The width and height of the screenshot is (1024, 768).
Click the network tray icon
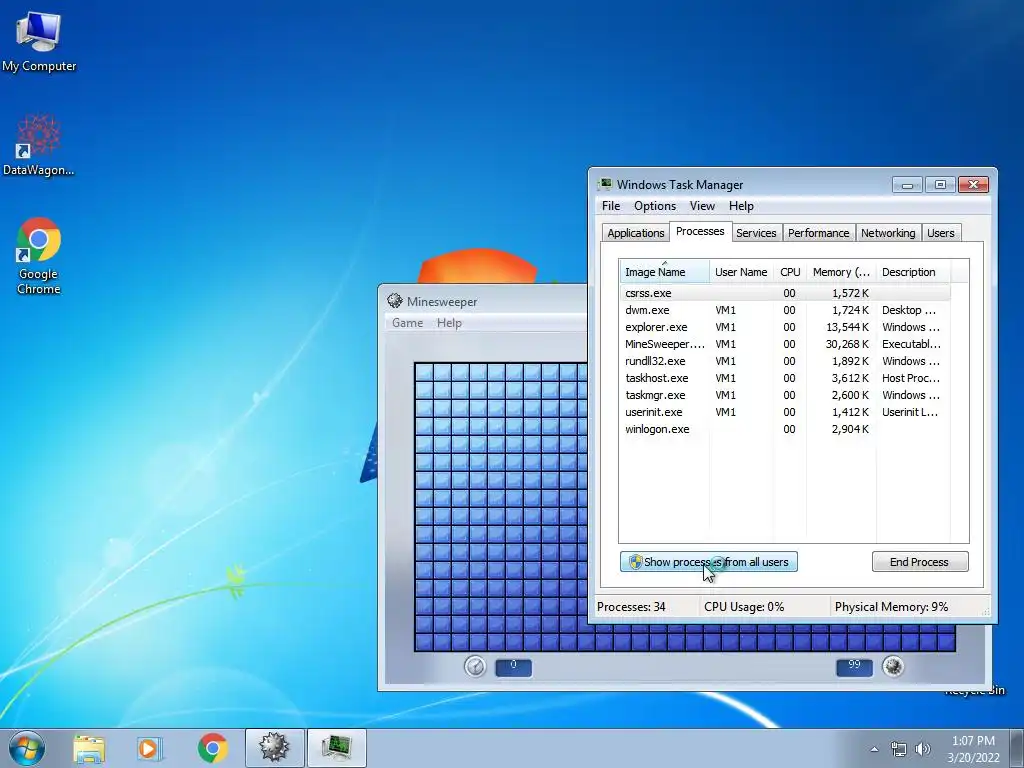(x=899, y=749)
